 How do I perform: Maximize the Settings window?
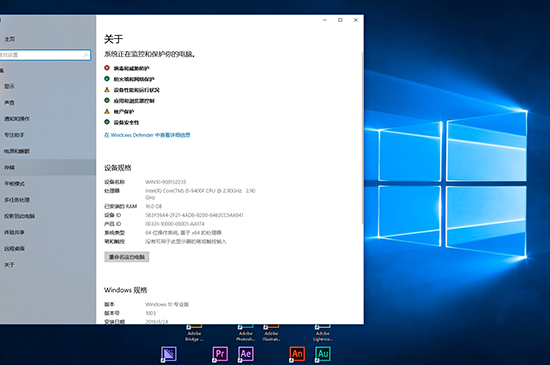pos(340,20)
